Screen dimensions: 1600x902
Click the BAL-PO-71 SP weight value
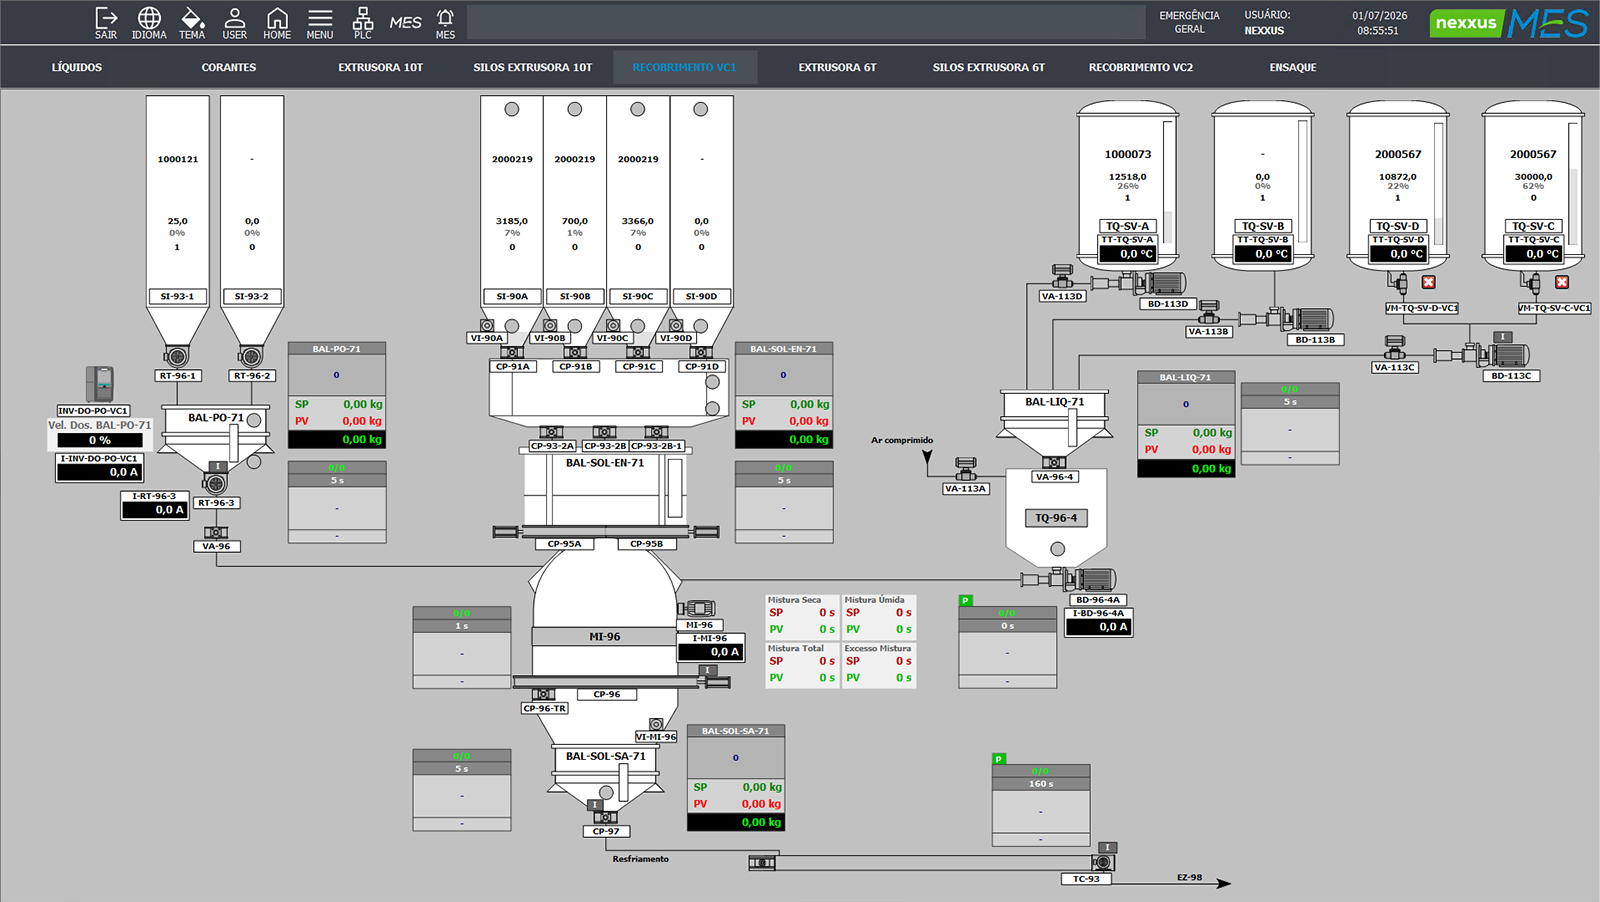[x=362, y=404]
